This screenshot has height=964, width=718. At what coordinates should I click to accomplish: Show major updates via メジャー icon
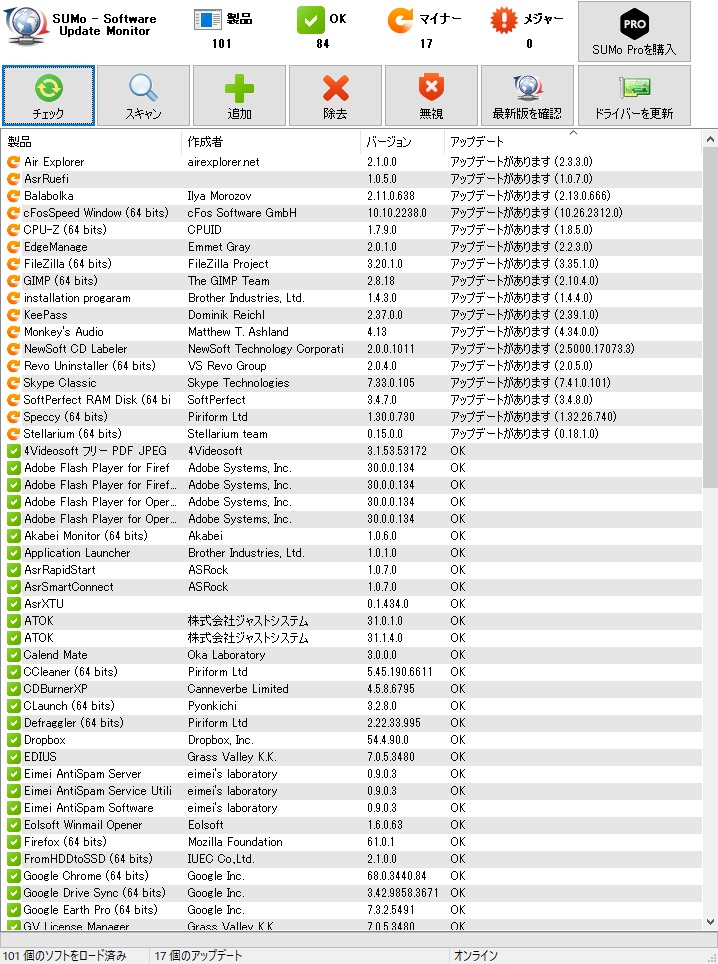click(504, 20)
